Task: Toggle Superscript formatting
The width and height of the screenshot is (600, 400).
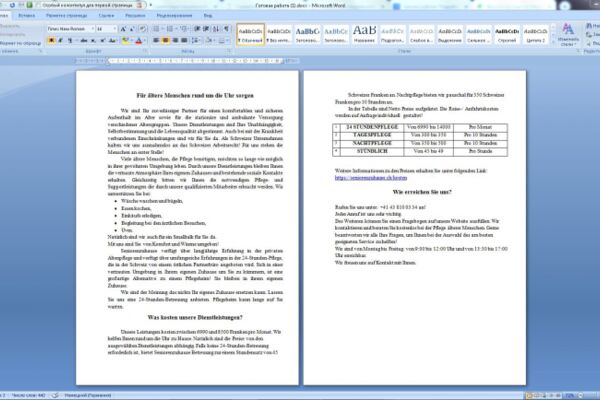Action: 103,41
